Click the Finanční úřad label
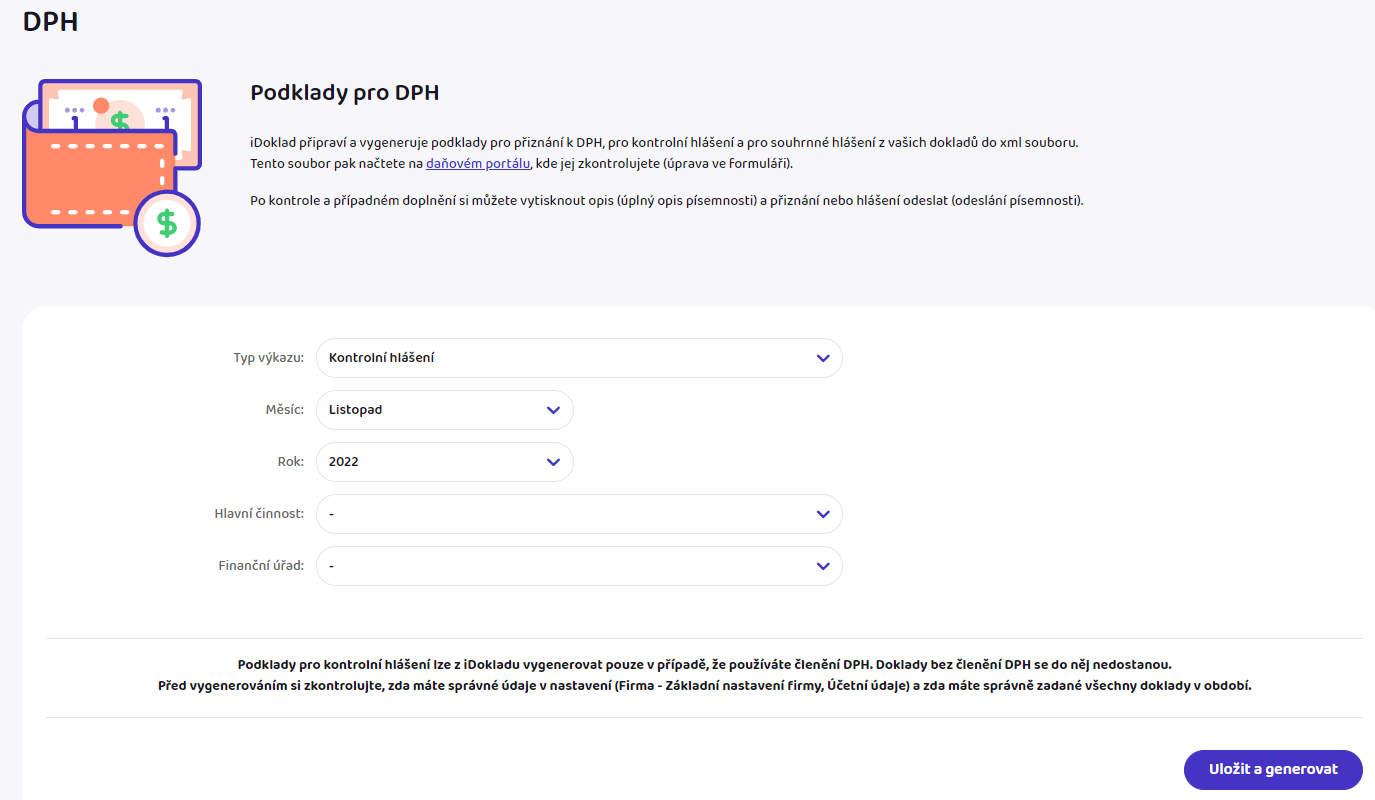Screen dimensions: 1375x800 coord(261,566)
